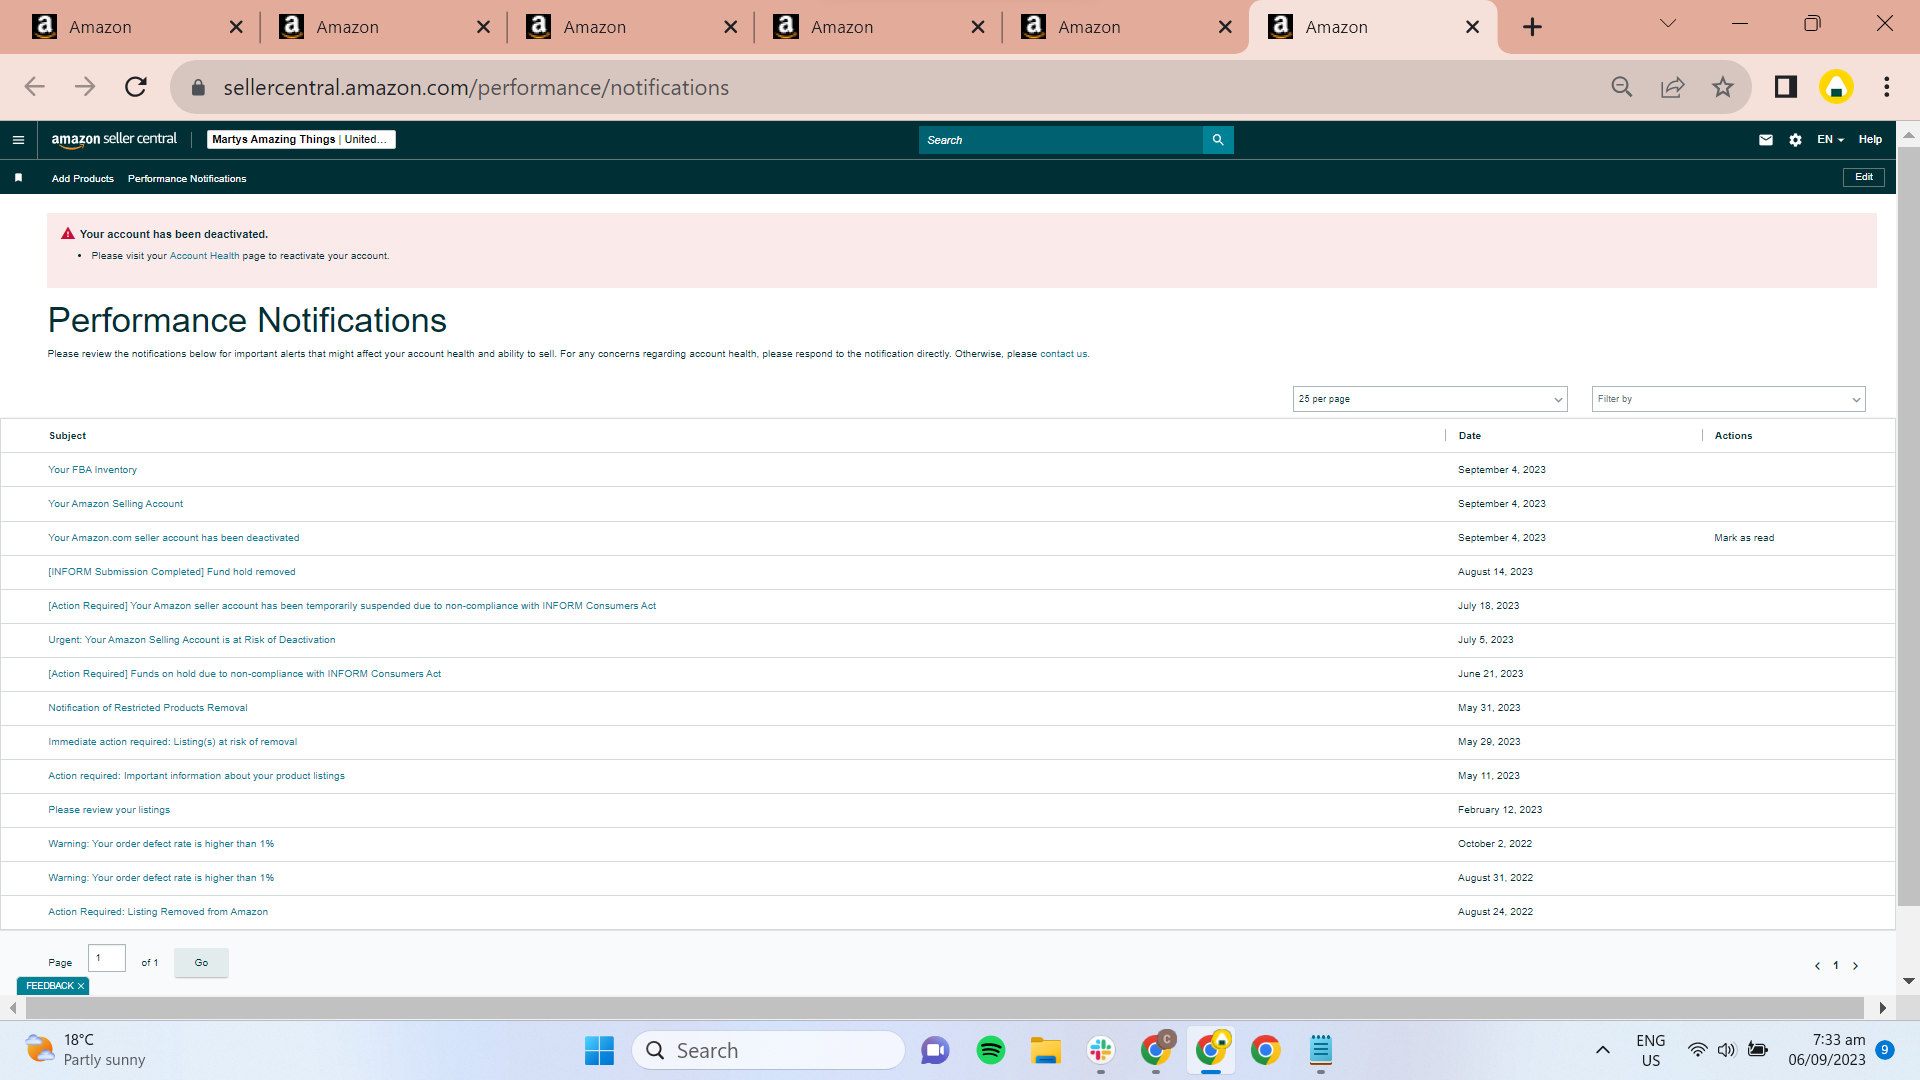This screenshot has width=1920, height=1080.
Task: Click the Windows taskbar Search box
Action: click(768, 1050)
